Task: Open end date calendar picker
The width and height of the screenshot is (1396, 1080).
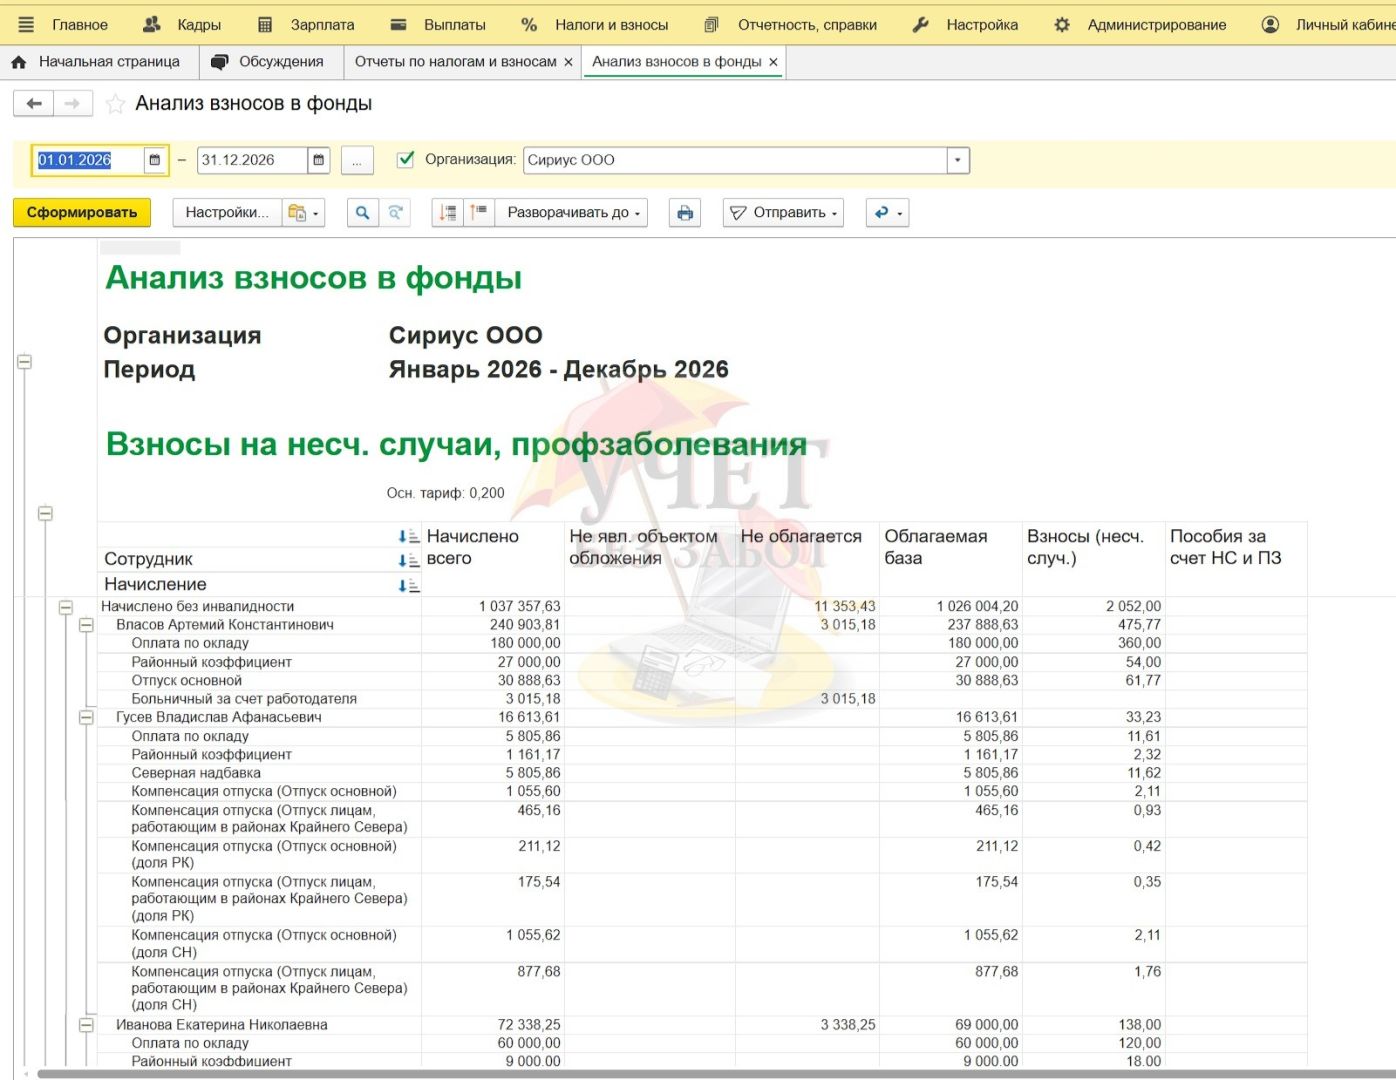Action: [318, 160]
